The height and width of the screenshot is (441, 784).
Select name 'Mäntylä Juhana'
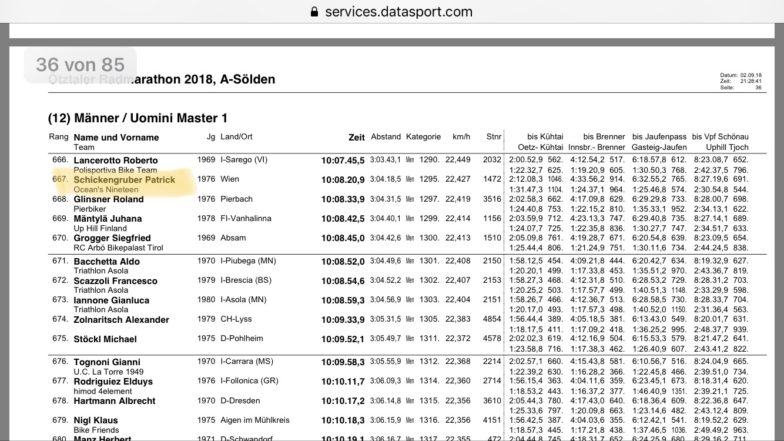click(x=108, y=219)
